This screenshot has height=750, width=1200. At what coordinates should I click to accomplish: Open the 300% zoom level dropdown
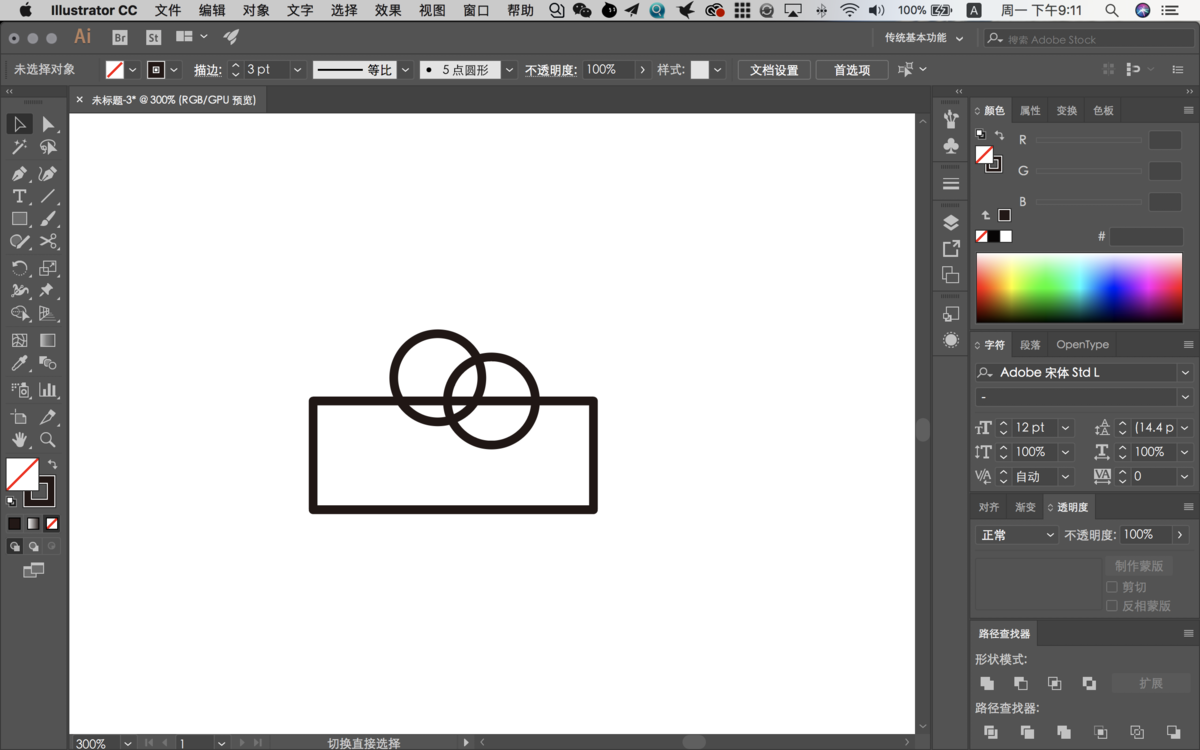(x=127, y=743)
